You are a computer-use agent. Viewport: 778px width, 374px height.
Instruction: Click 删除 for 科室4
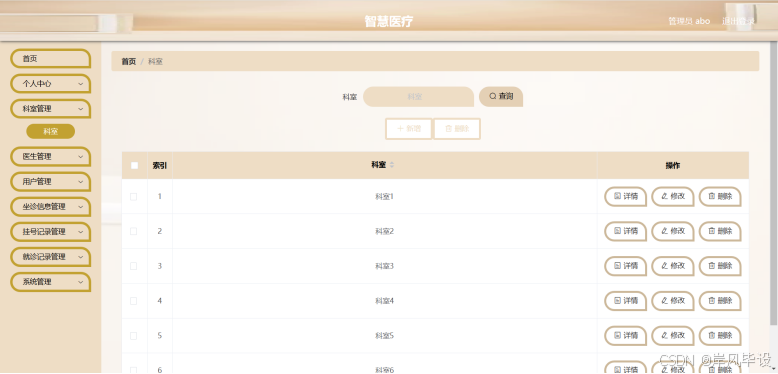pos(720,301)
